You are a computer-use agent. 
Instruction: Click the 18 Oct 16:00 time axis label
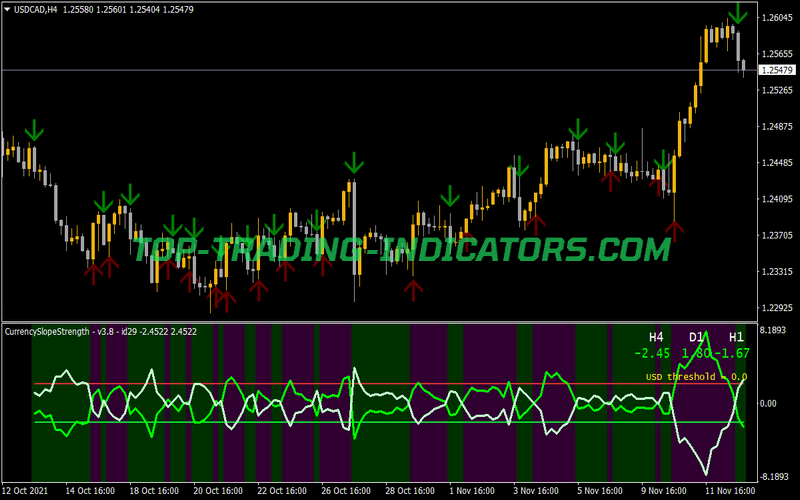[x=154, y=491]
